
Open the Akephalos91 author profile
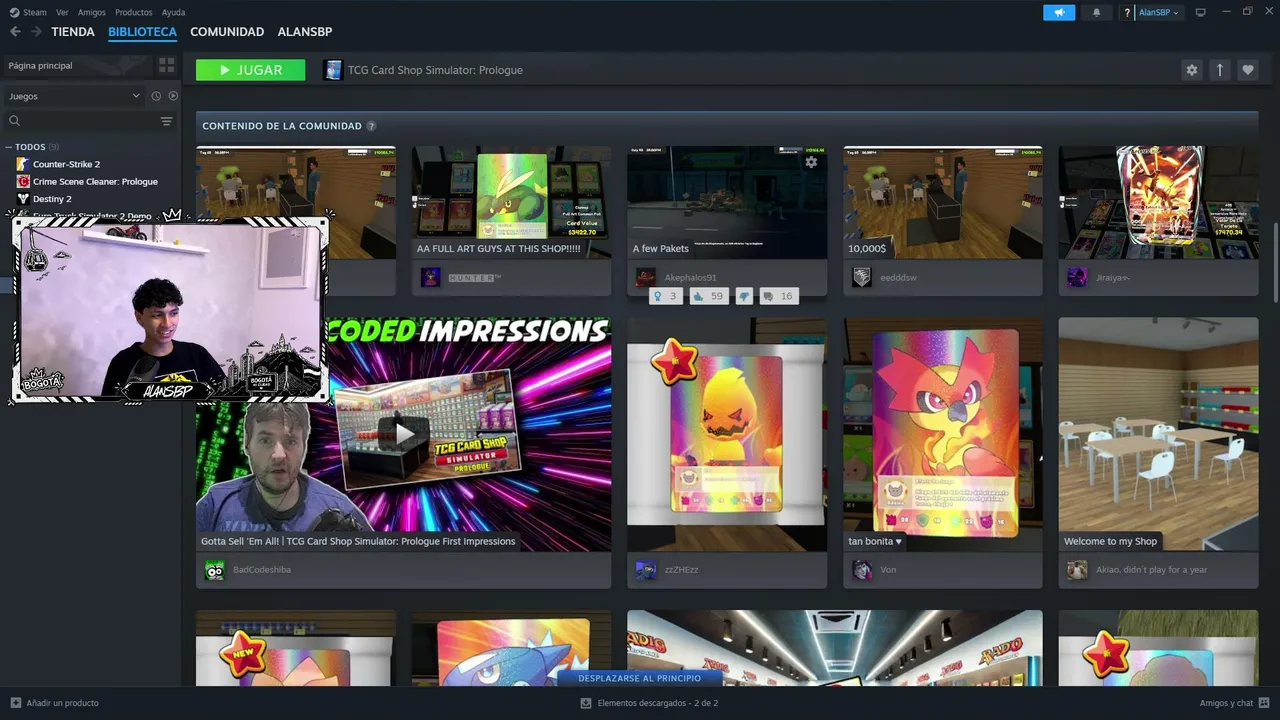(x=690, y=277)
